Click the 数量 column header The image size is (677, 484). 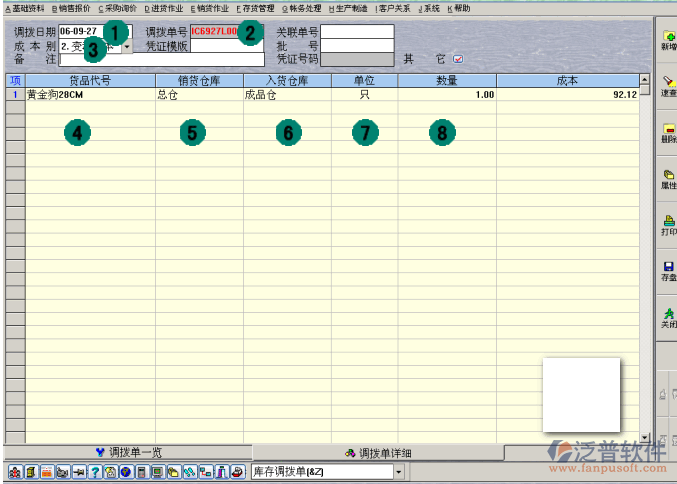pos(447,79)
